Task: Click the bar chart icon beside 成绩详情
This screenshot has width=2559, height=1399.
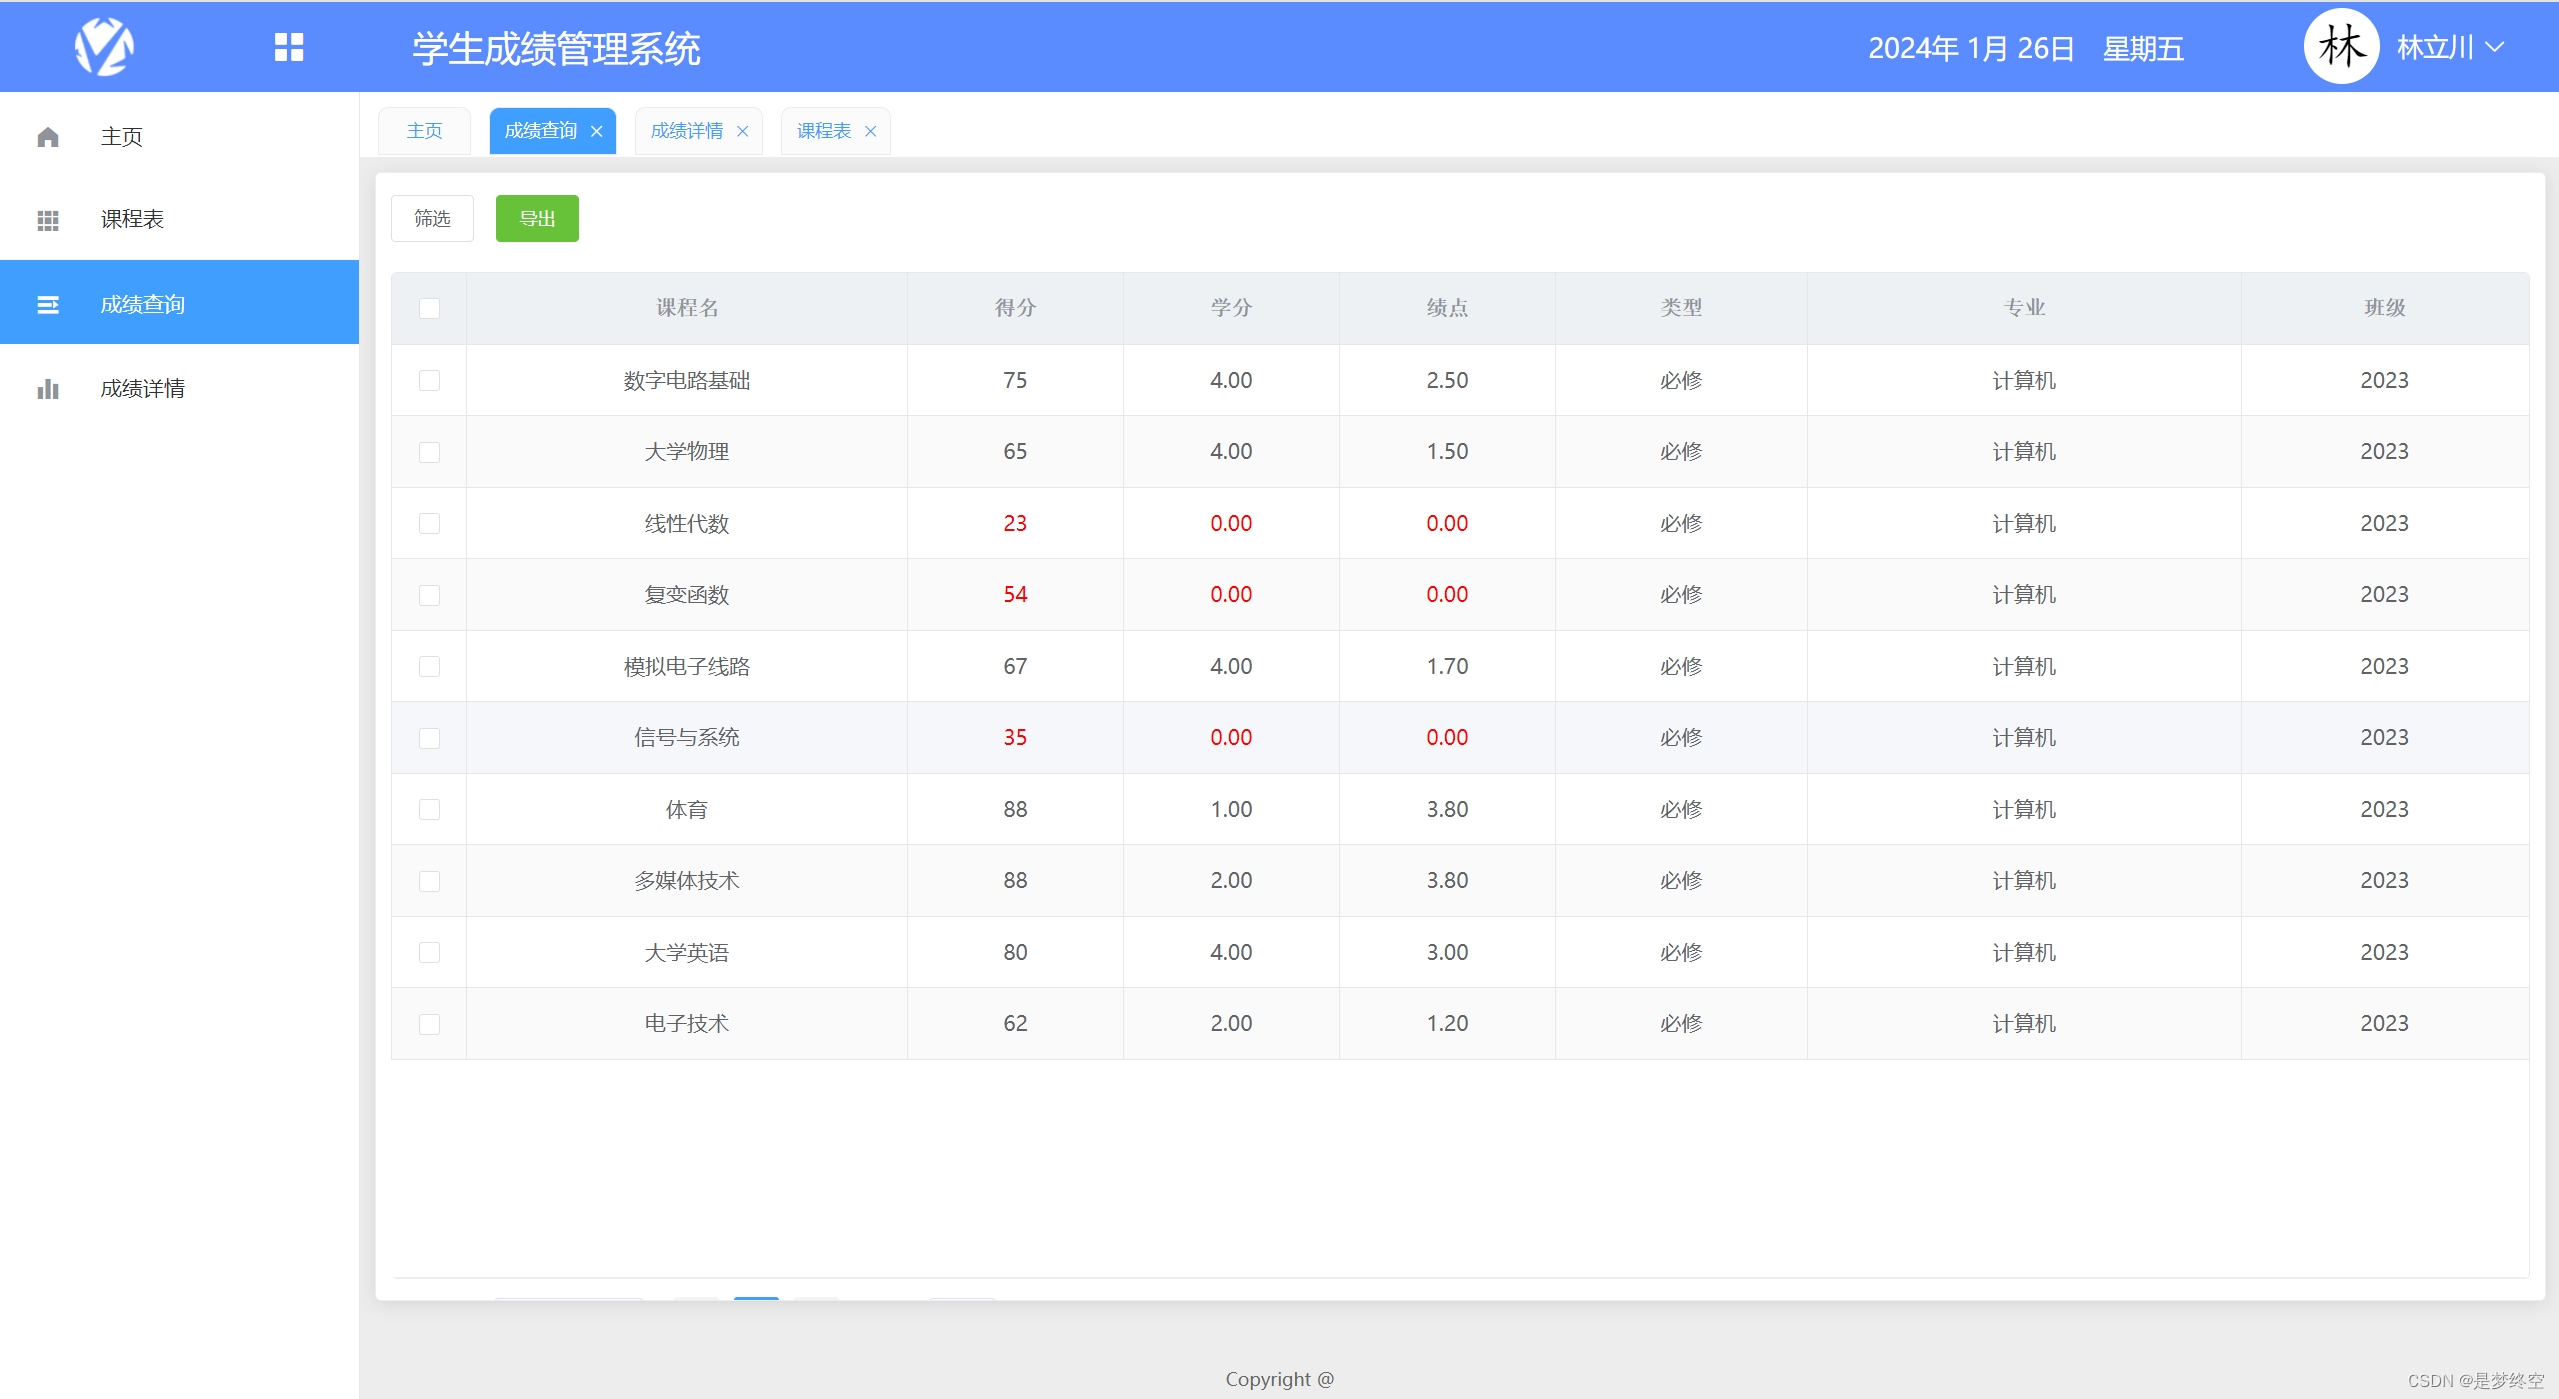Action: click(48, 388)
